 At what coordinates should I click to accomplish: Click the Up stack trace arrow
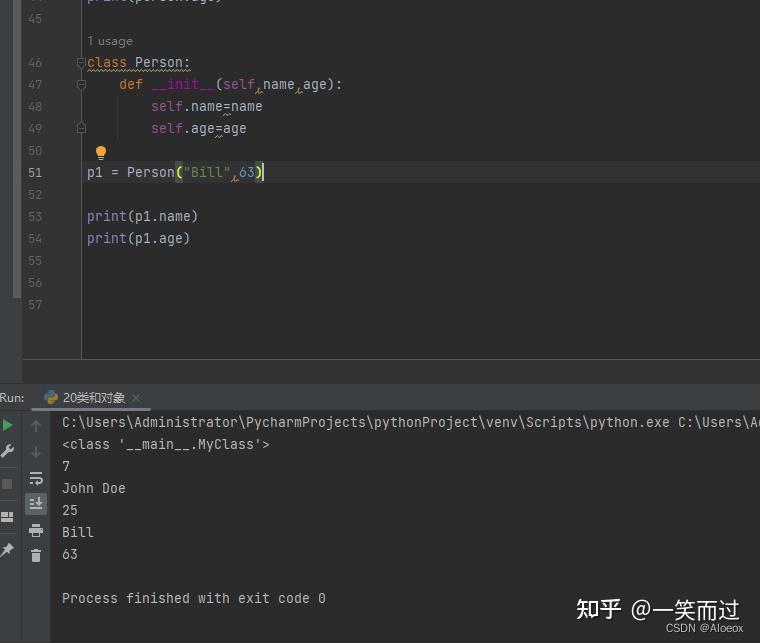click(36, 426)
